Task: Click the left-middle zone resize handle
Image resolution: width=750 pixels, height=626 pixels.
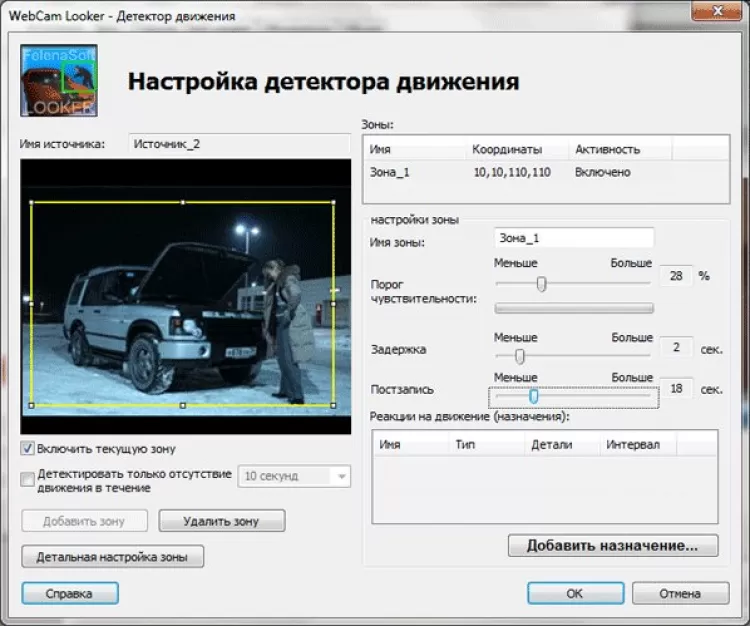Action: (32, 304)
